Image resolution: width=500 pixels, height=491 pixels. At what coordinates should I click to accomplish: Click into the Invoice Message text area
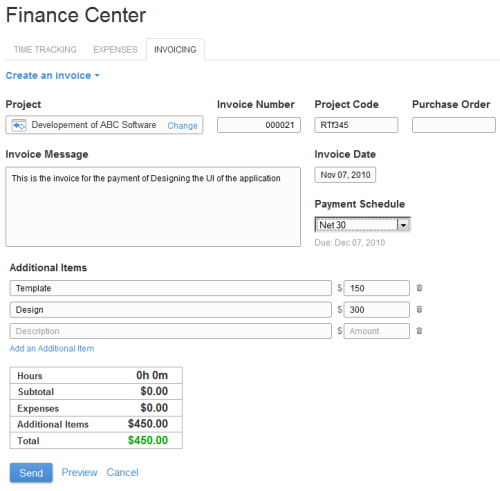tap(153, 207)
